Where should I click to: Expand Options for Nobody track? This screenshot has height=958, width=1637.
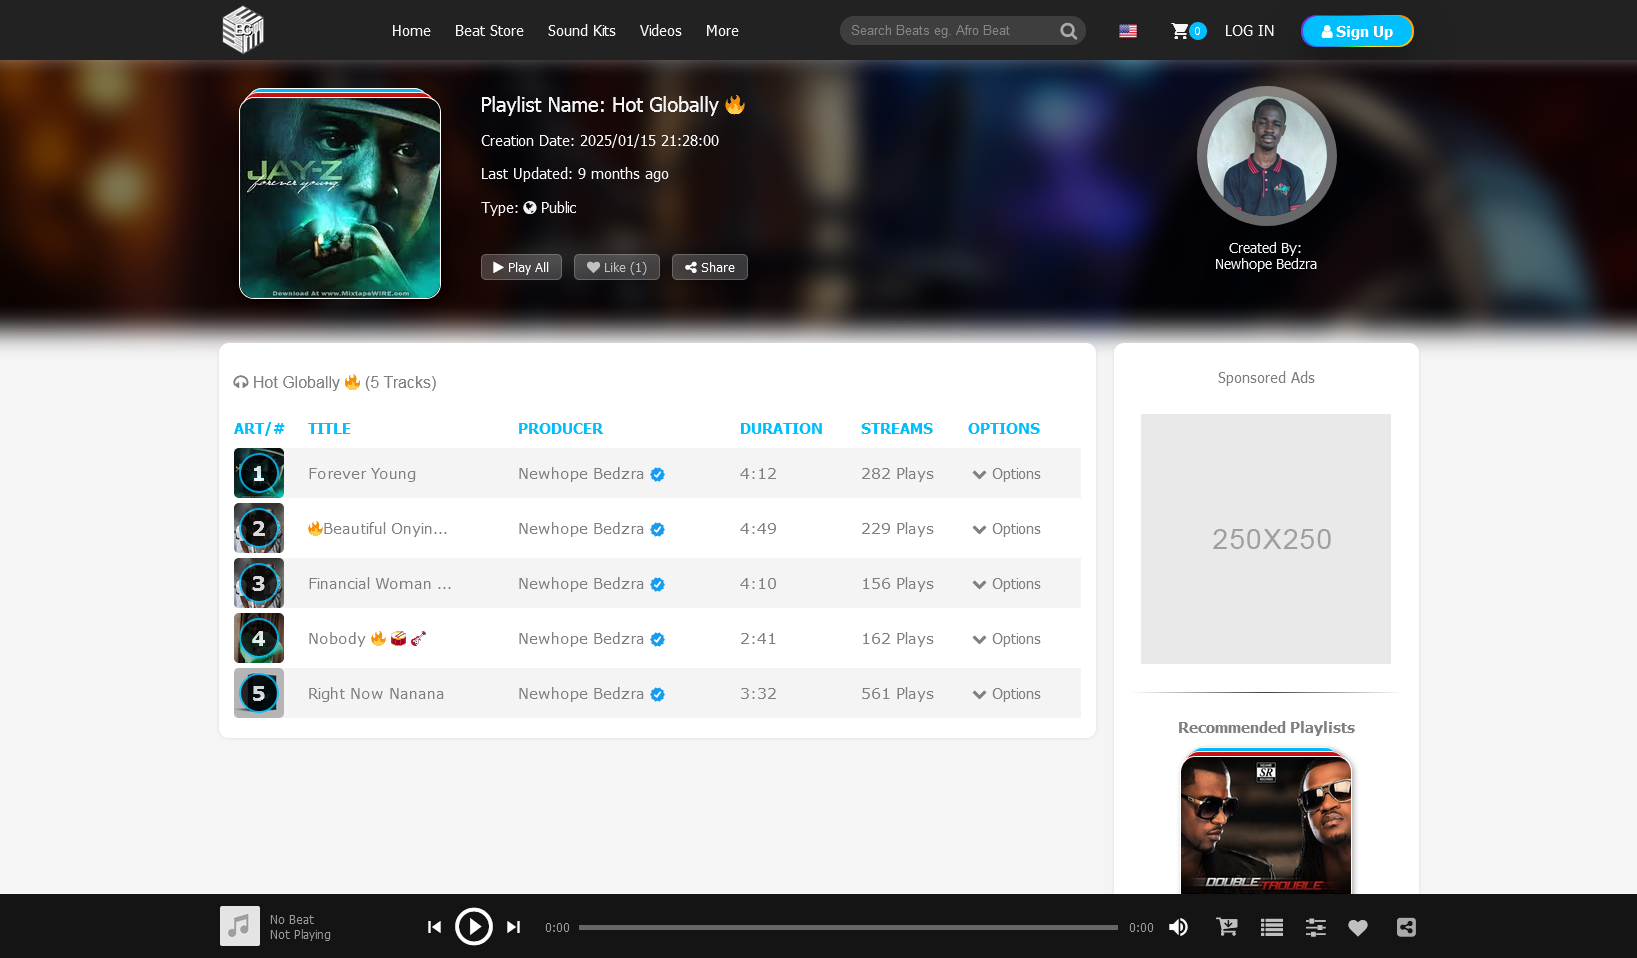coord(1006,639)
